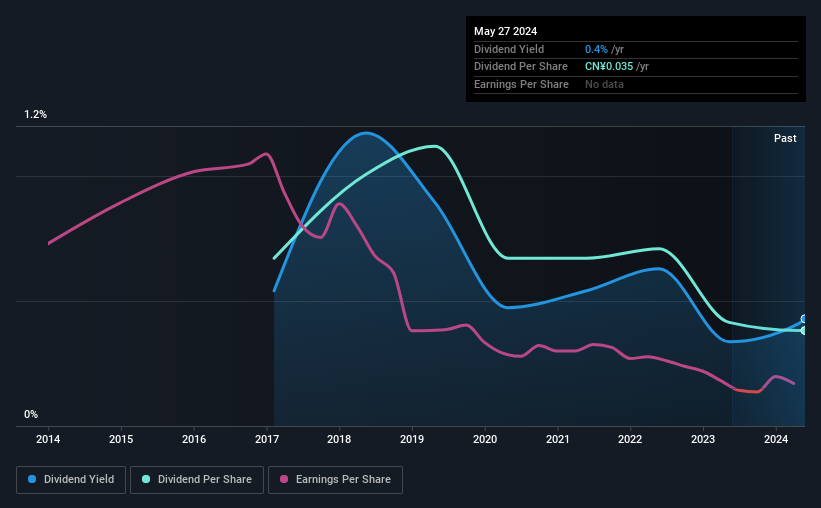Click the 1.2% y-axis label
Viewport: 821px width, 508px height.
(35, 115)
